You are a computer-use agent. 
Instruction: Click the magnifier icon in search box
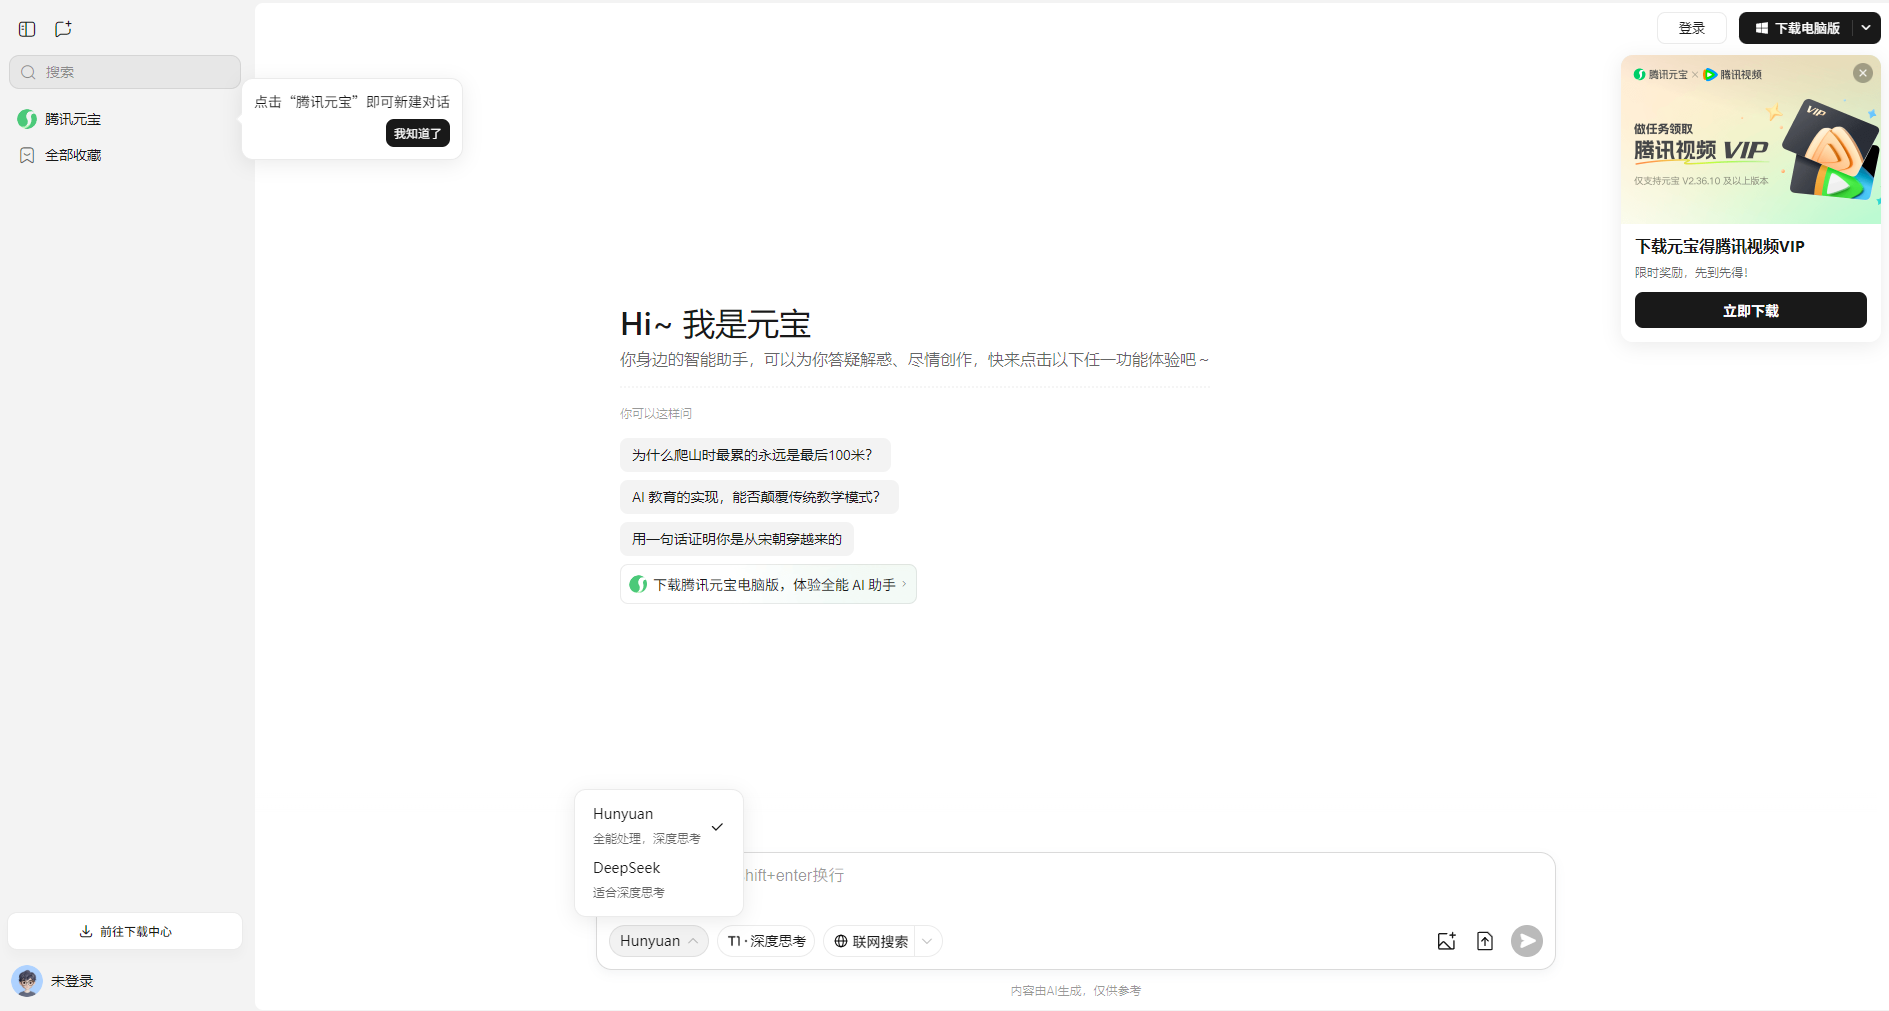[29, 72]
